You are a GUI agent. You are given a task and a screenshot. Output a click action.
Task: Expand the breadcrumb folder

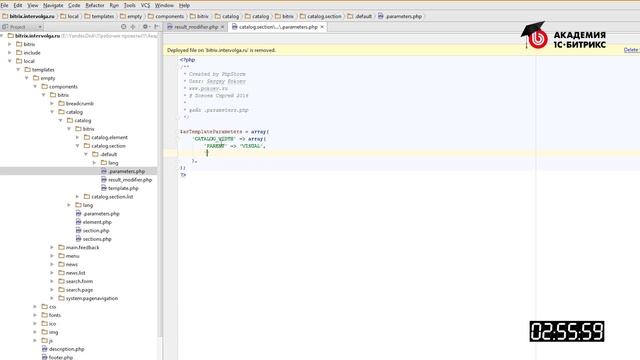point(52,104)
